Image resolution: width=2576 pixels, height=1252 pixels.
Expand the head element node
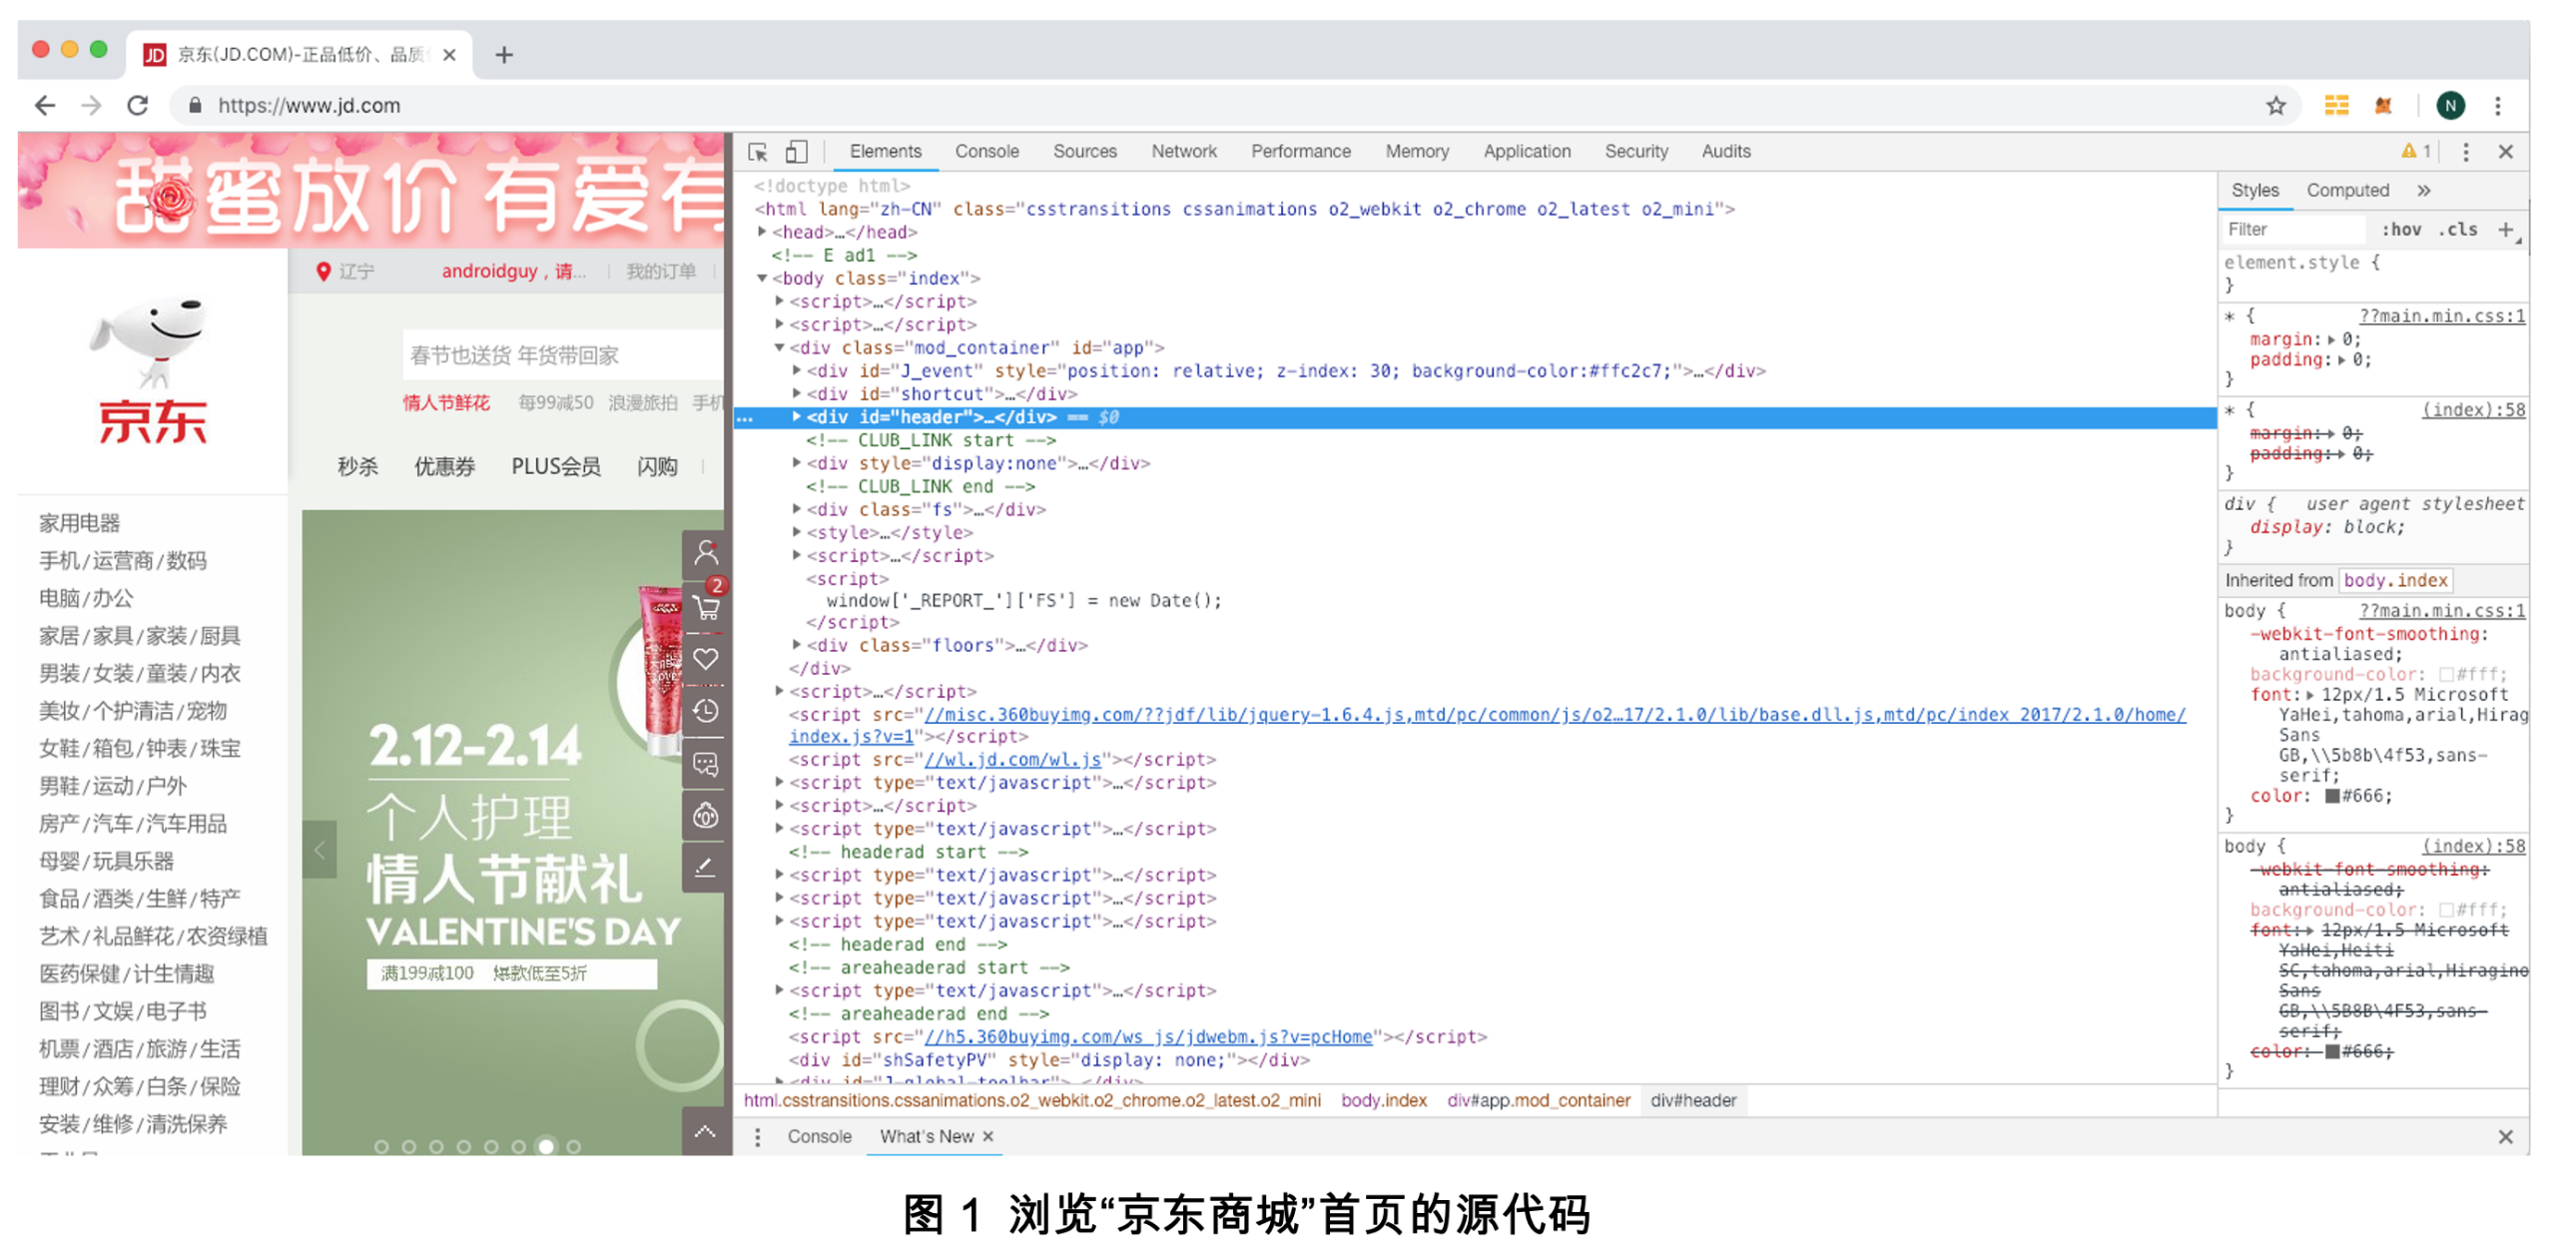click(762, 232)
